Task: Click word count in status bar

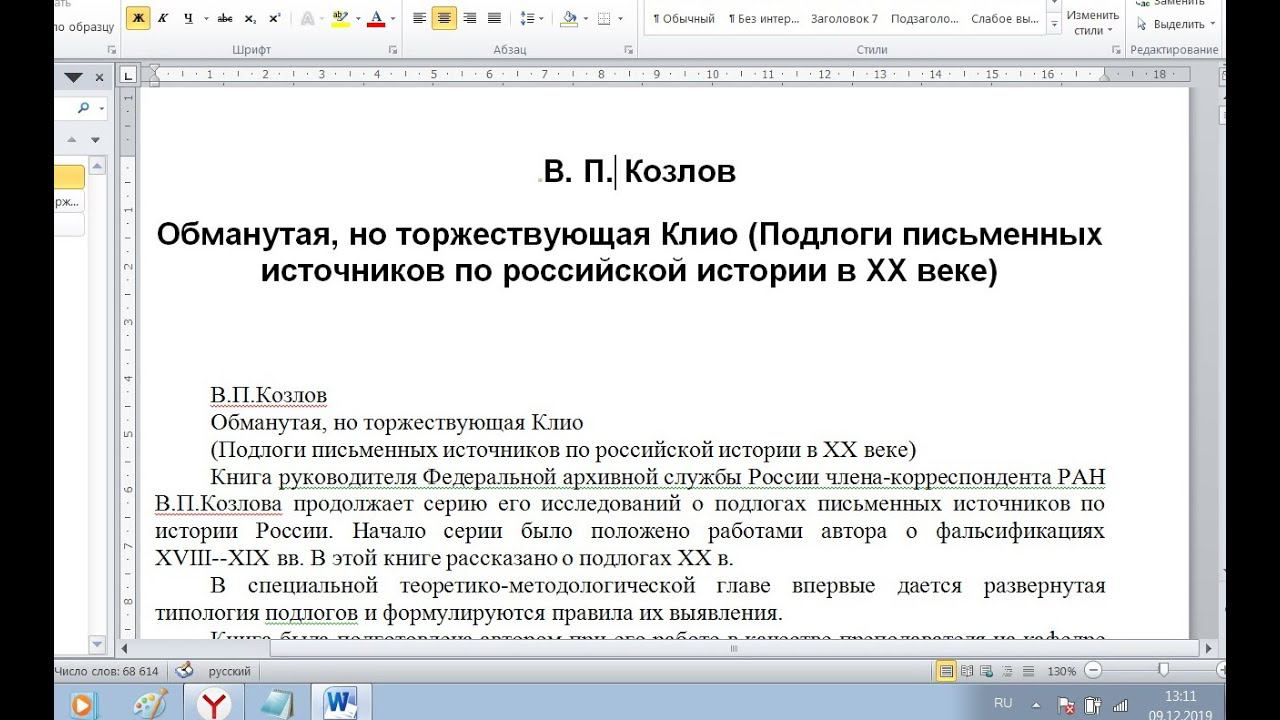Action: coord(108,671)
